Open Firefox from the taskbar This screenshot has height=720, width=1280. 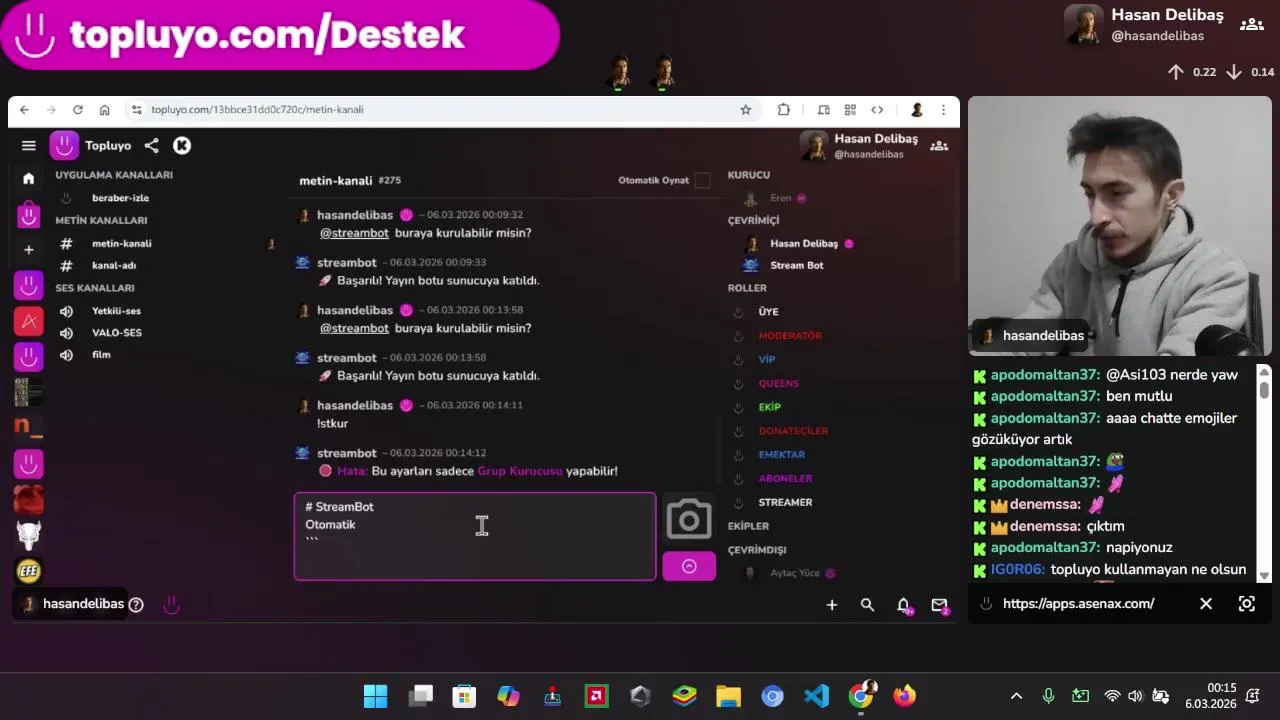click(904, 696)
